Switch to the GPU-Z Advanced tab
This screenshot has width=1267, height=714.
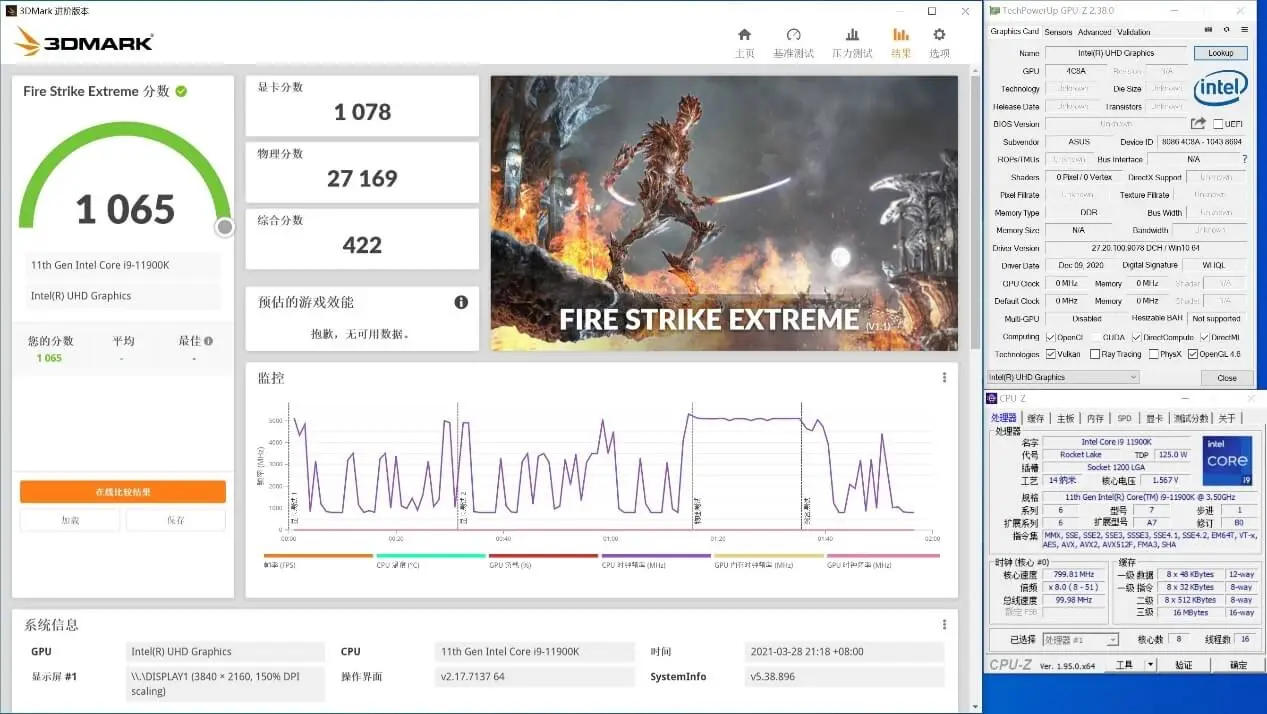tap(1094, 32)
